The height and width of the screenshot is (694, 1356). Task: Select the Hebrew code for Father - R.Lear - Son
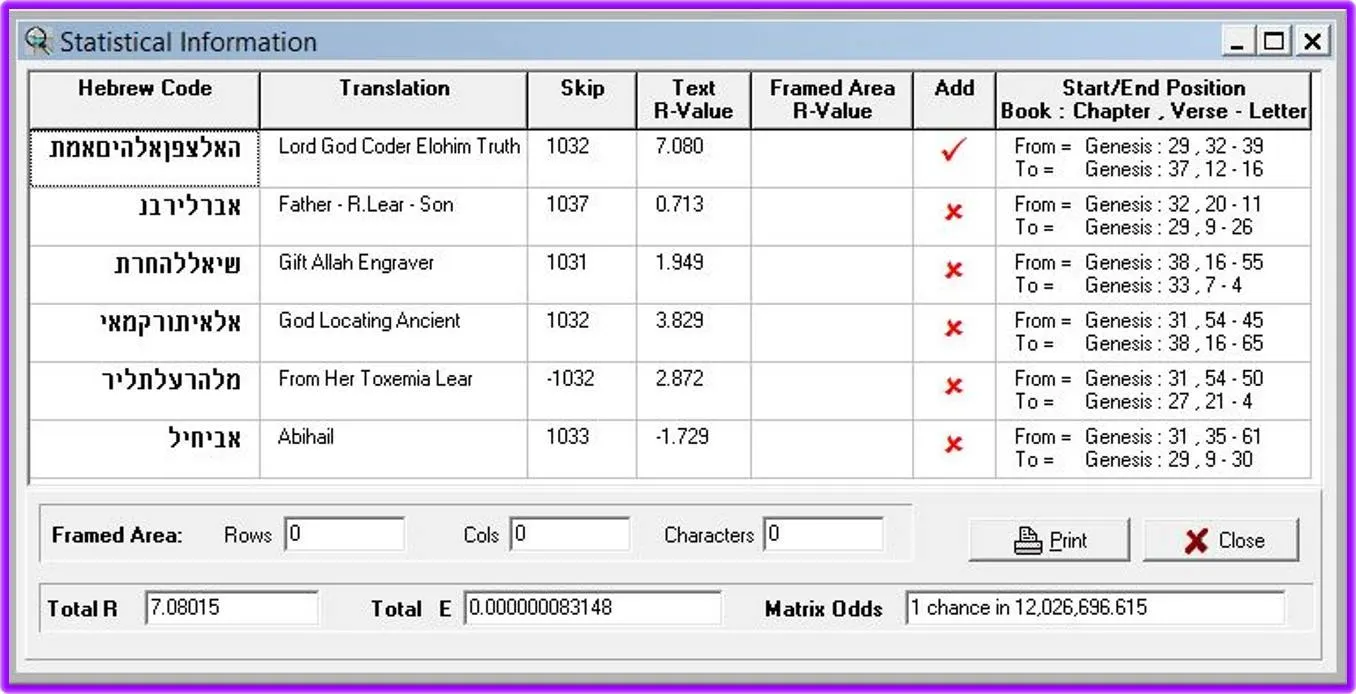tap(145, 217)
